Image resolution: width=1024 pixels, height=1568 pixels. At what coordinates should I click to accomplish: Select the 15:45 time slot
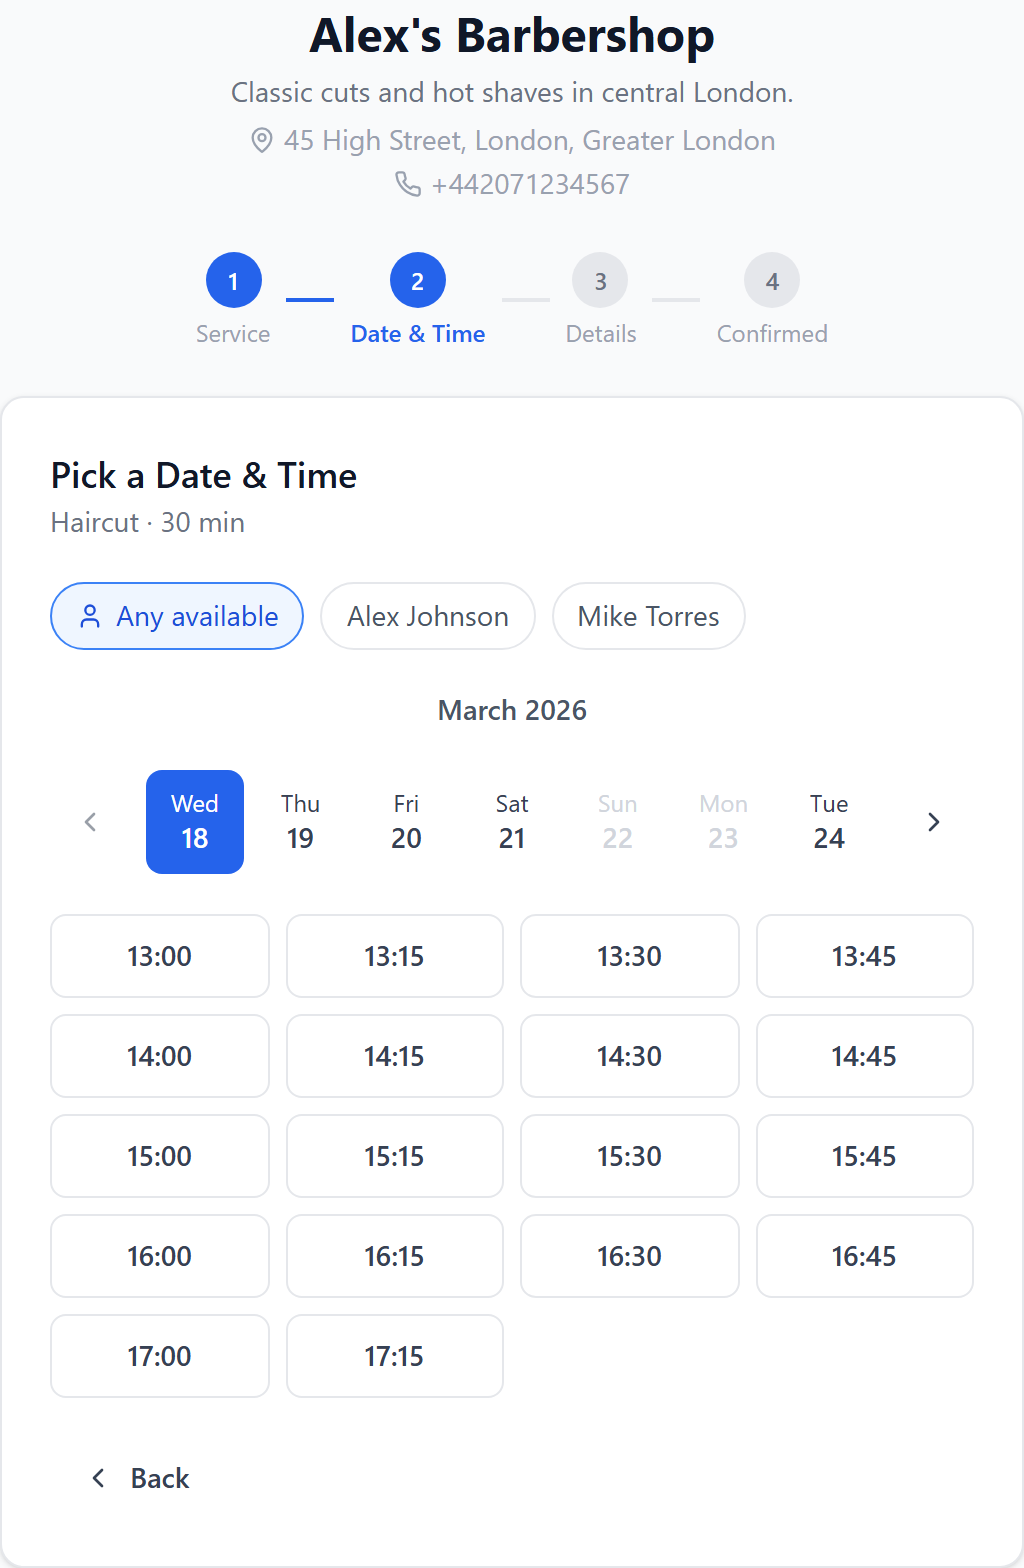(x=864, y=1156)
